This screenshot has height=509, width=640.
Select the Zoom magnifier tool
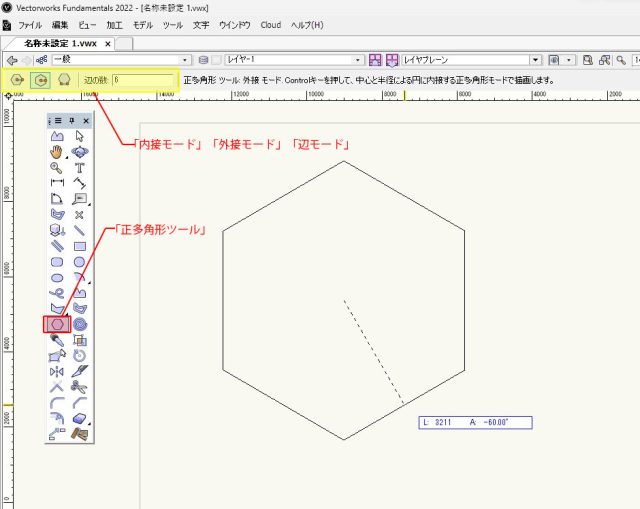click(x=57, y=168)
